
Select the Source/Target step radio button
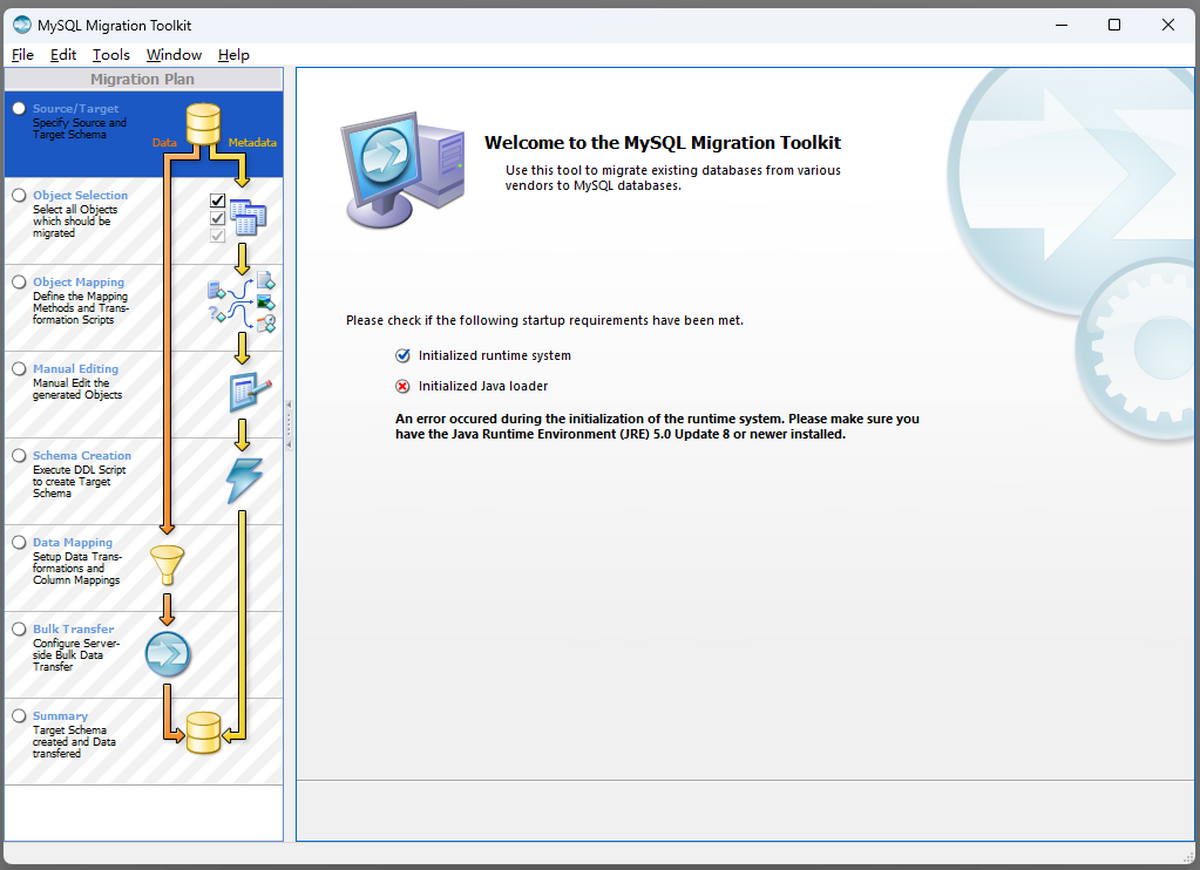pyautogui.click(x=18, y=108)
